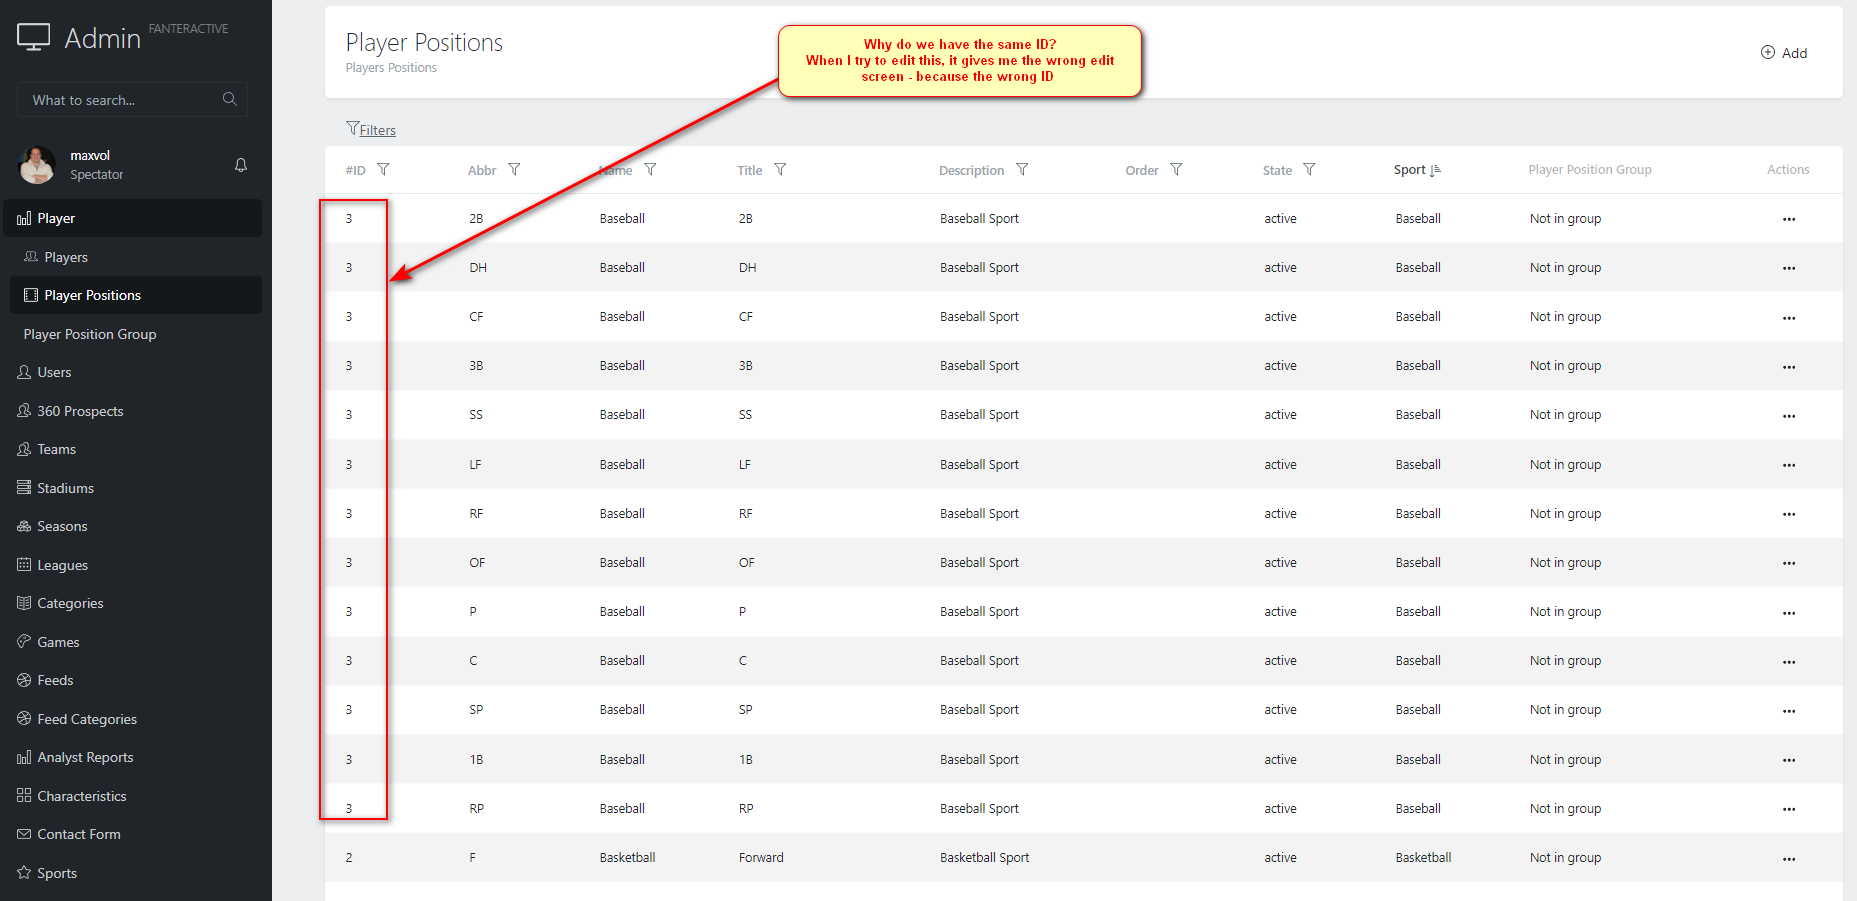Sort by the Sport column
Image resolution: width=1857 pixels, height=901 pixels.
point(1417,170)
